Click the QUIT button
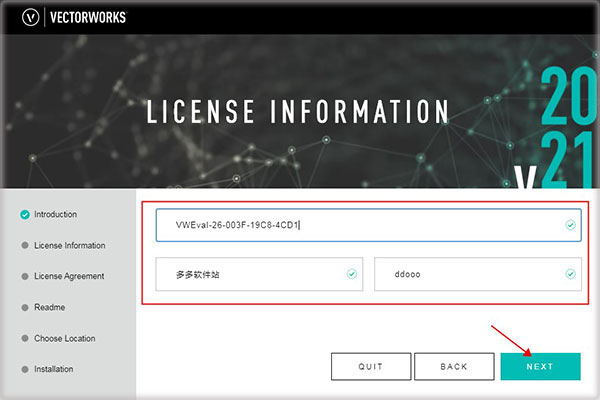The width and height of the screenshot is (600, 400). (x=371, y=366)
